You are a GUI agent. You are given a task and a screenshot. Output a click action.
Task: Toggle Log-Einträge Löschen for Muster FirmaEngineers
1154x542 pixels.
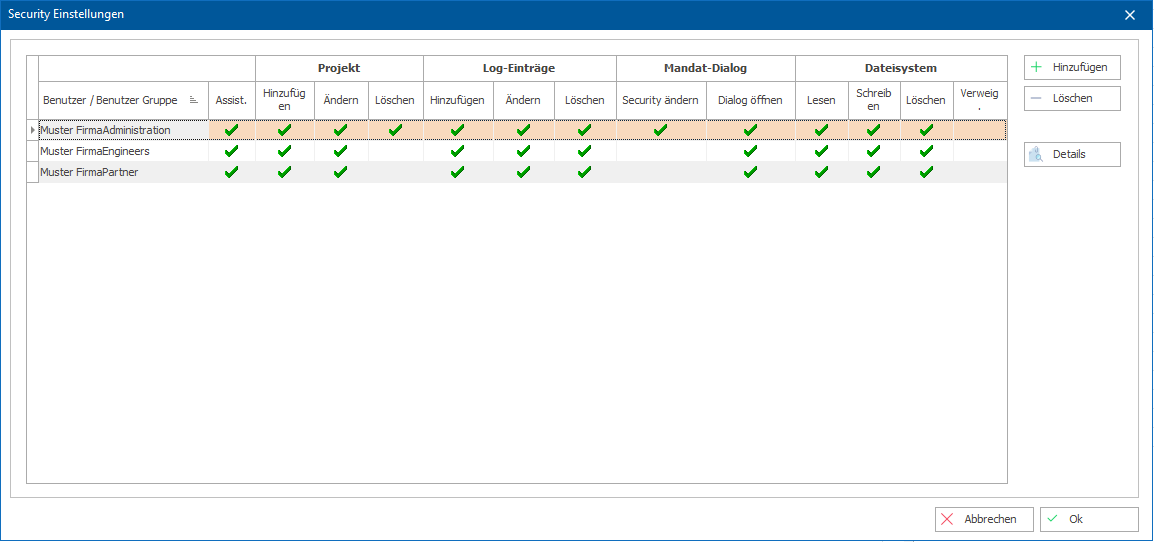pyautogui.click(x=585, y=151)
